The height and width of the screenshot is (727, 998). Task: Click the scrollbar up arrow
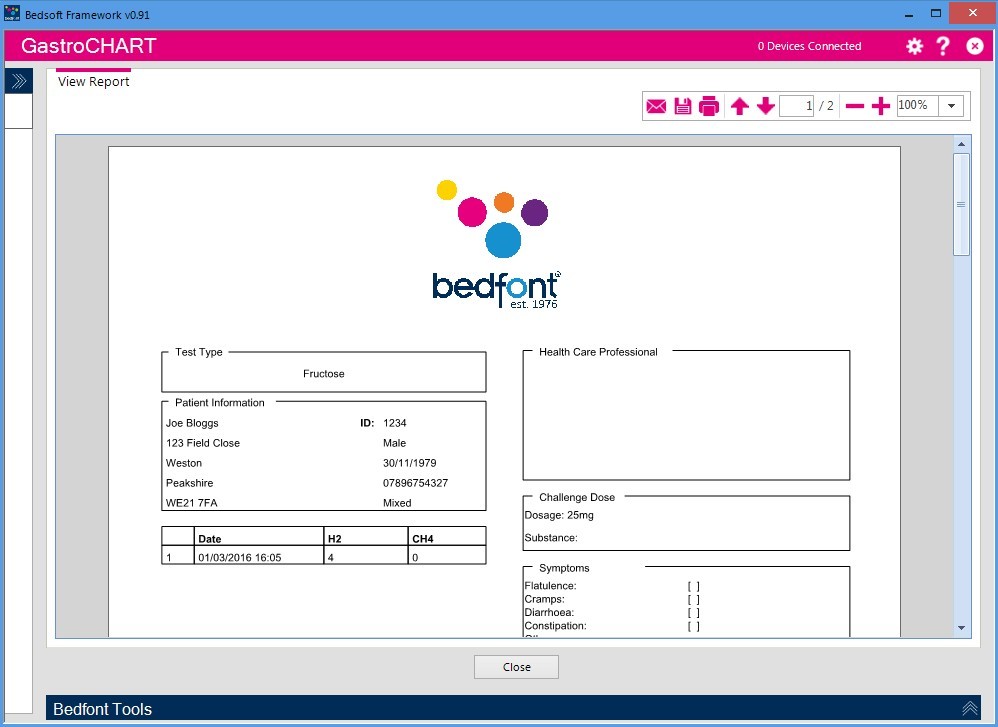(961, 145)
